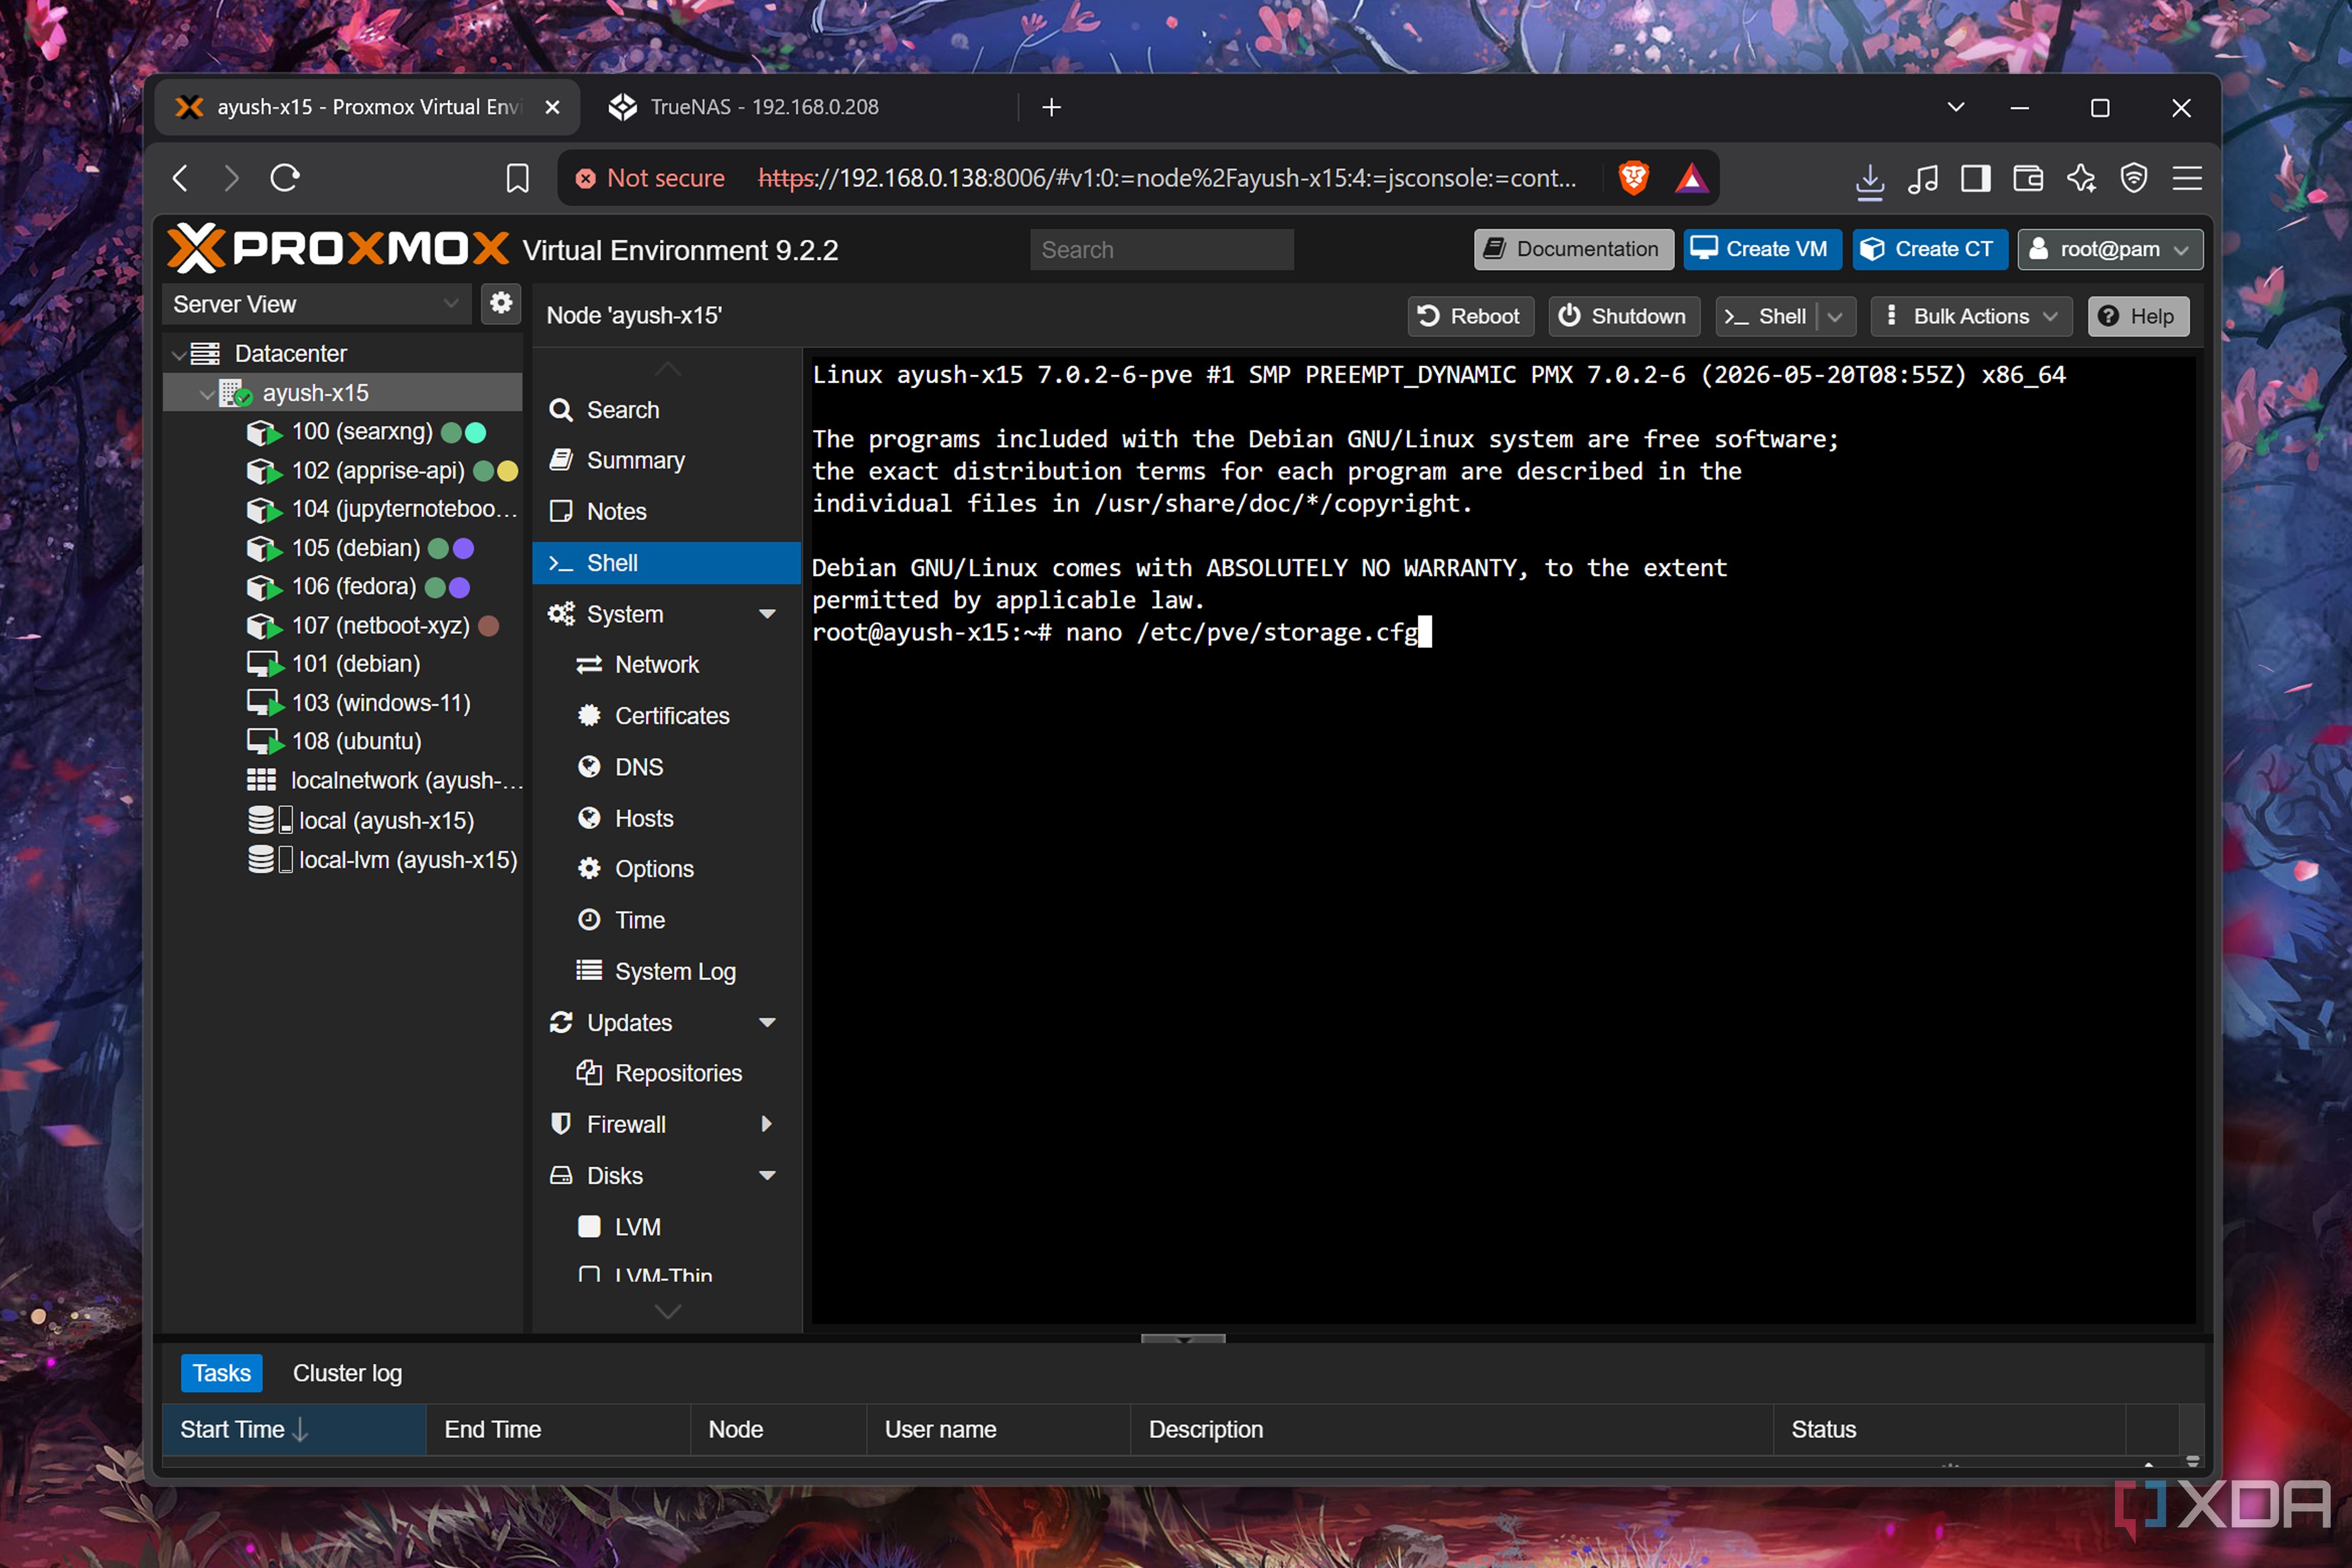The height and width of the screenshot is (1568, 2352).
Task: Open the Brave Wallet icon
Action: [2028, 179]
